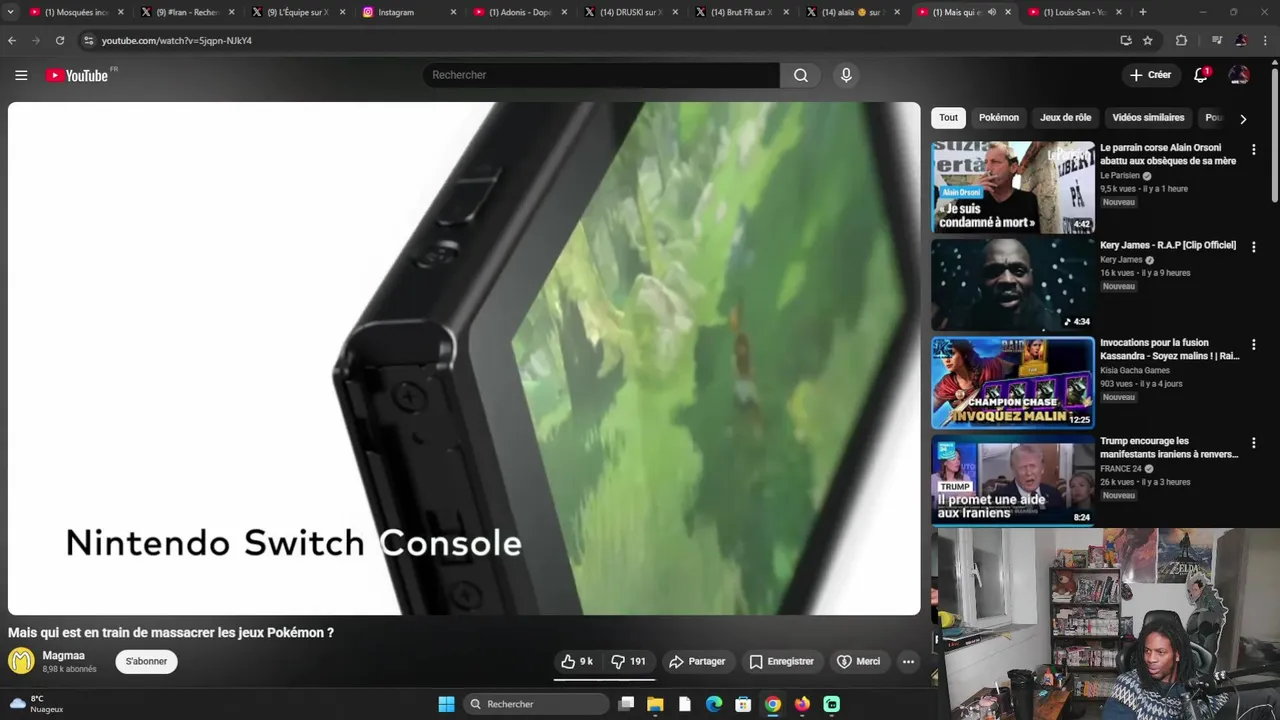Open the Magmaa channel avatar
1280x720 pixels.
[x=21, y=661]
